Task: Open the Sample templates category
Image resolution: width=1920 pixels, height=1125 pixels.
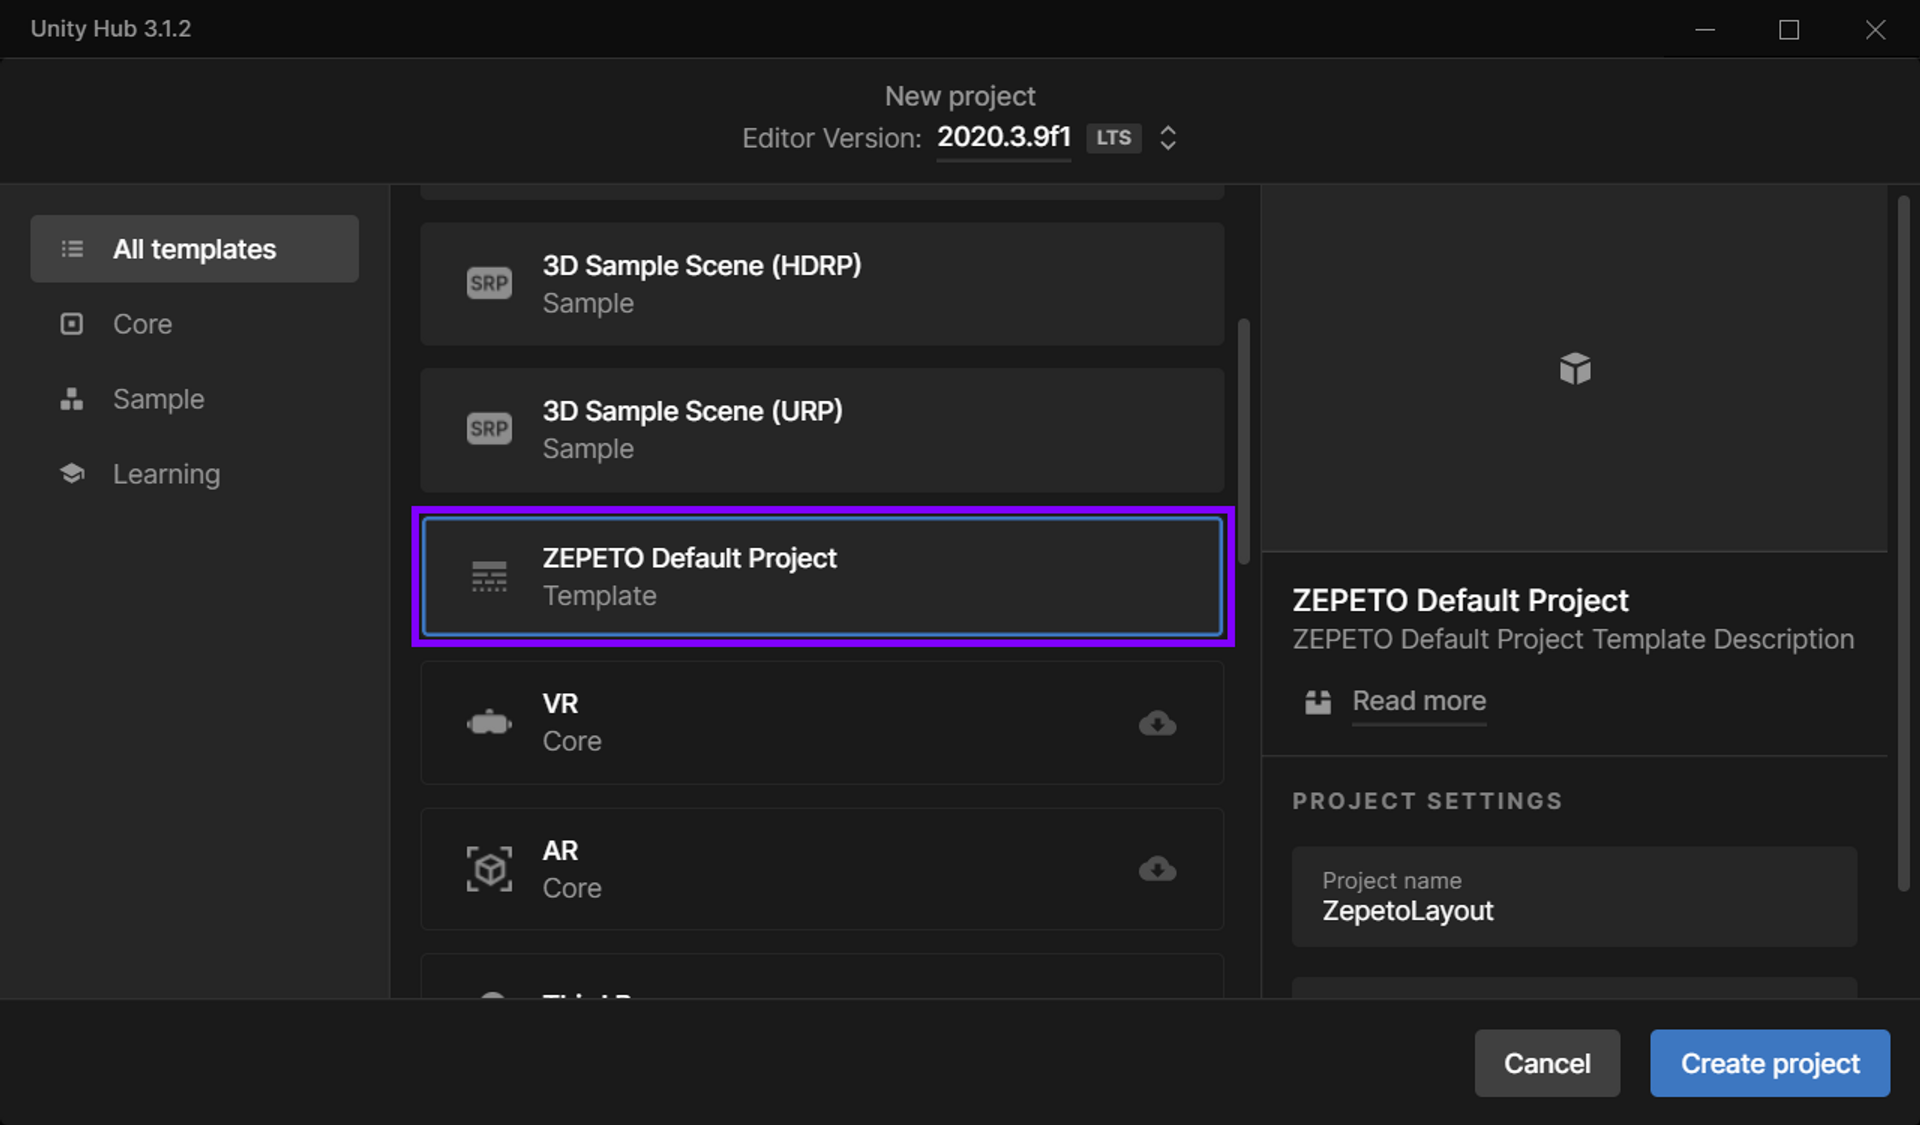Action: pyautogui.click(x=158, y=399)
